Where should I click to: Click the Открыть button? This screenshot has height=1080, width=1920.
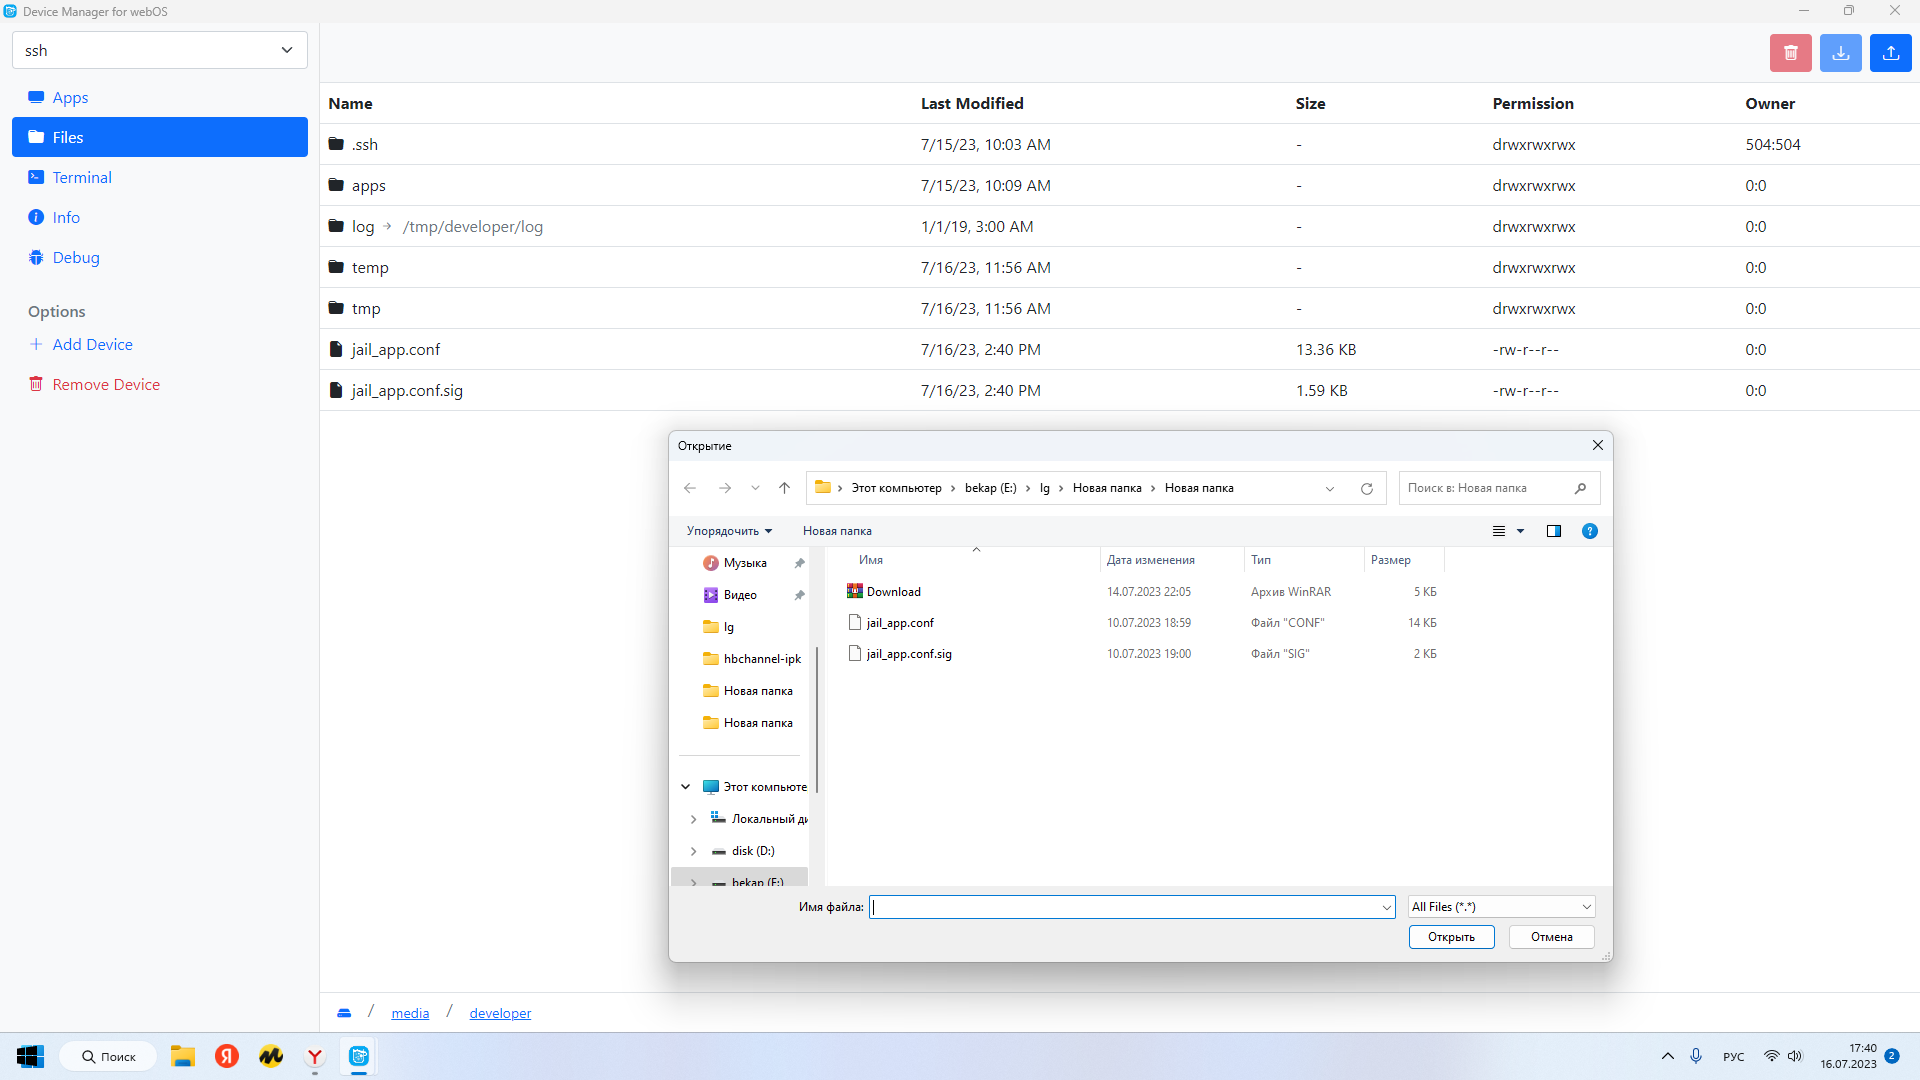(1451, 937)
